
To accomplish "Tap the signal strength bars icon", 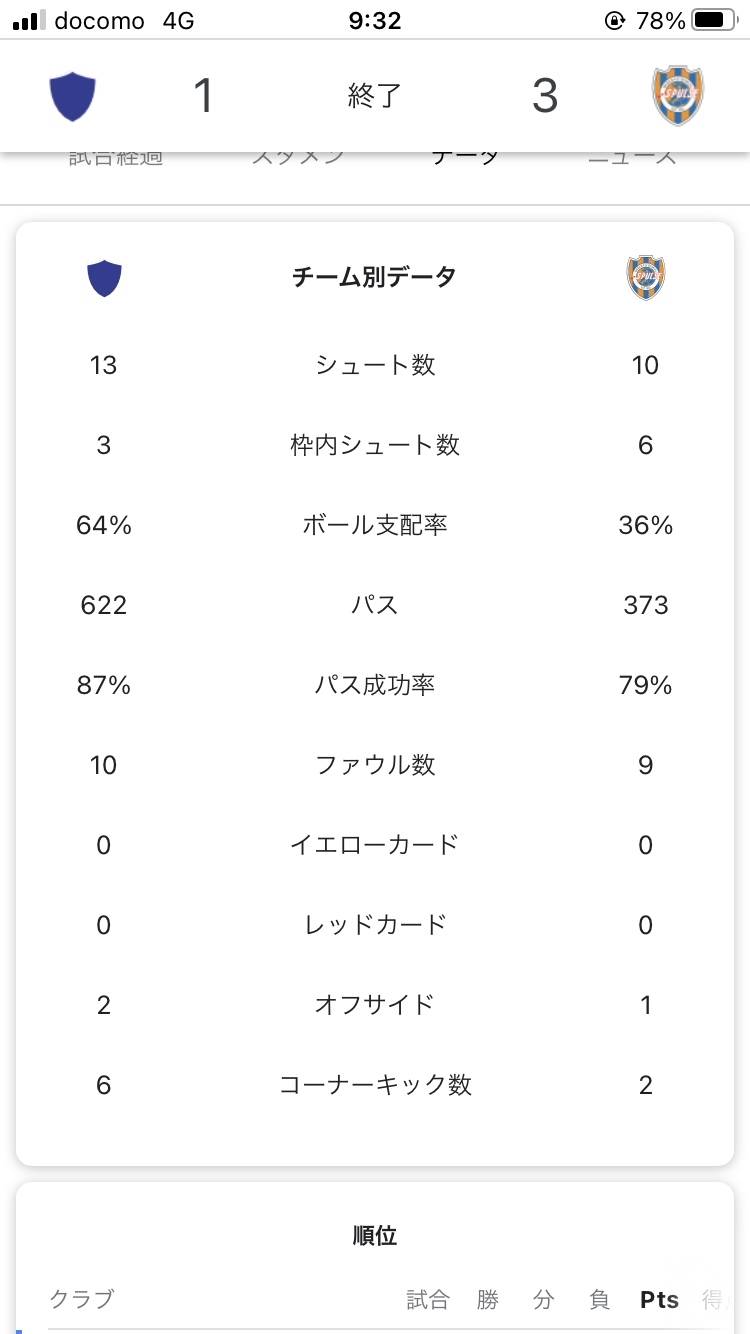I will 28,20.
